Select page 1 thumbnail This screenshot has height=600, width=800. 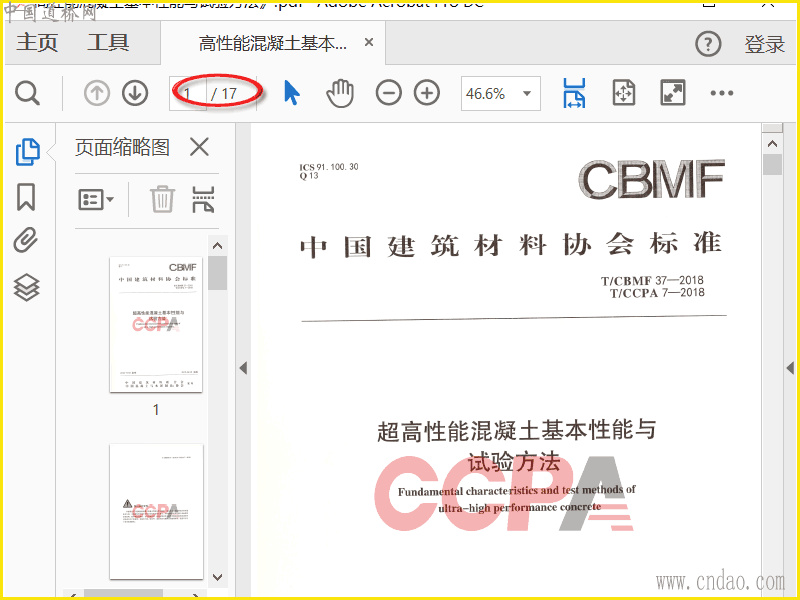tap(156, 324)
